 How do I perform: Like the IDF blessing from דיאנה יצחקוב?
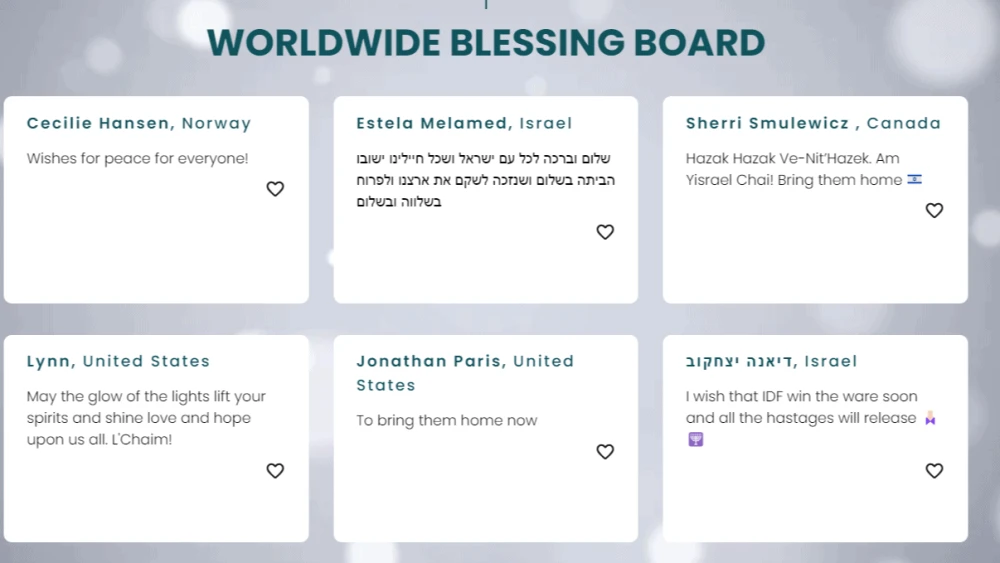pos(934,470)
